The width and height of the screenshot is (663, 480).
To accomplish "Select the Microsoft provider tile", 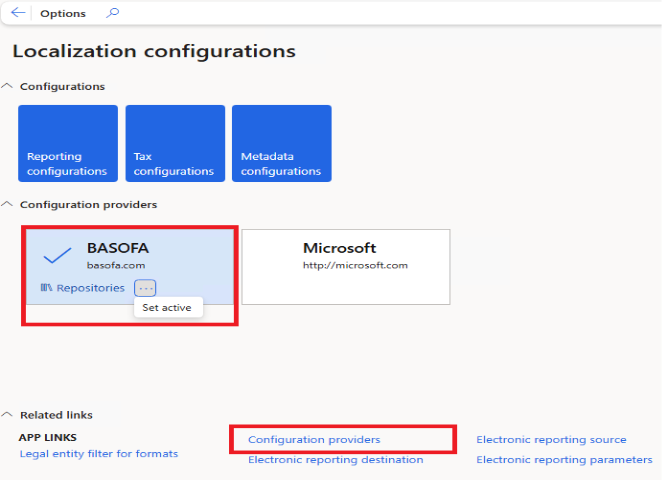I will (345, 266).
